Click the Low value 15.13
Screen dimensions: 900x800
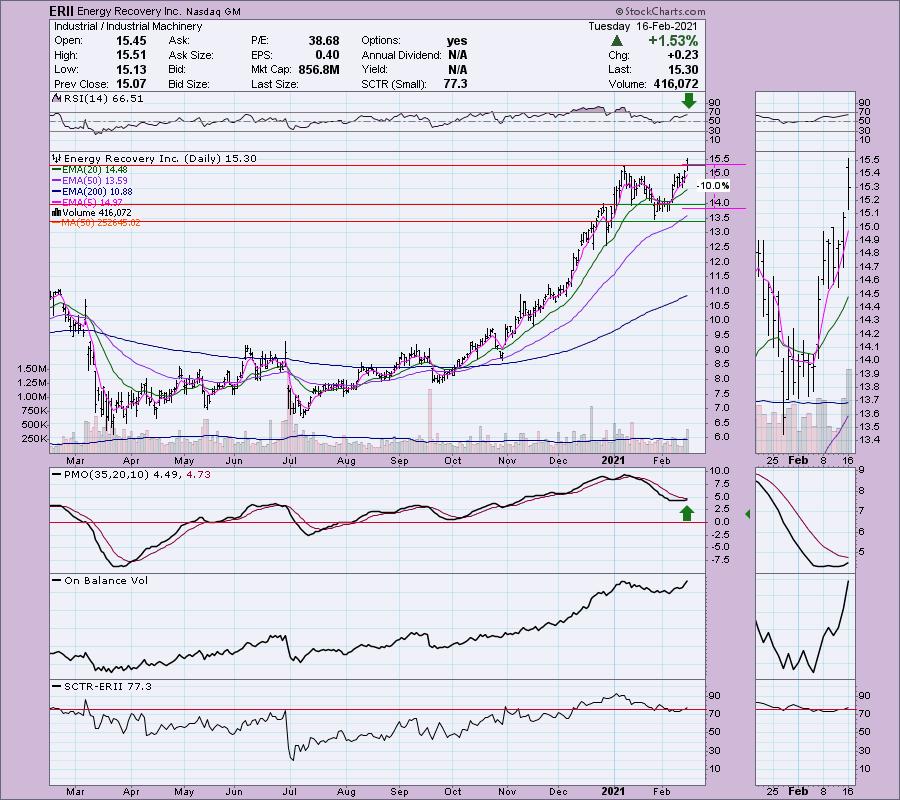coord(131,69)
